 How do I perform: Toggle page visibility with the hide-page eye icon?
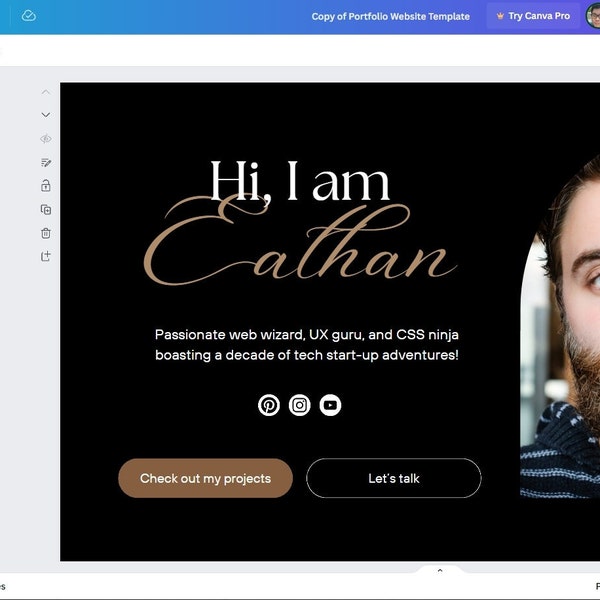pos(46,139)
